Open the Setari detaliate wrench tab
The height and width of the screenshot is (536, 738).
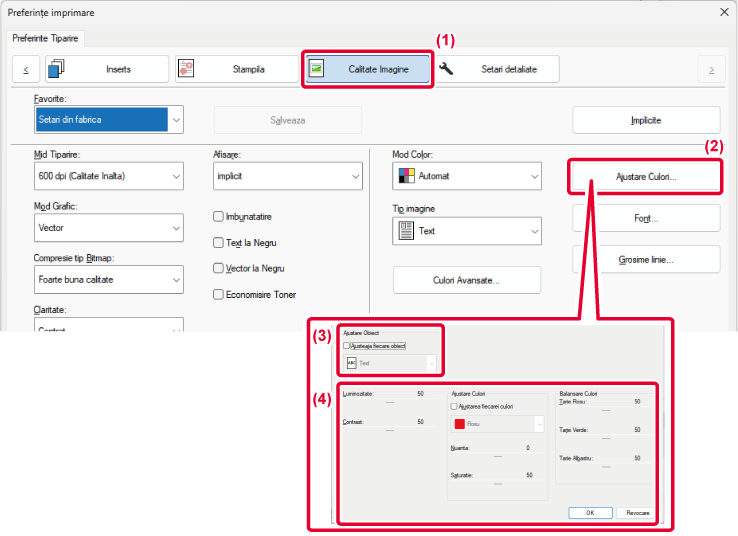(x=494, y=69)
